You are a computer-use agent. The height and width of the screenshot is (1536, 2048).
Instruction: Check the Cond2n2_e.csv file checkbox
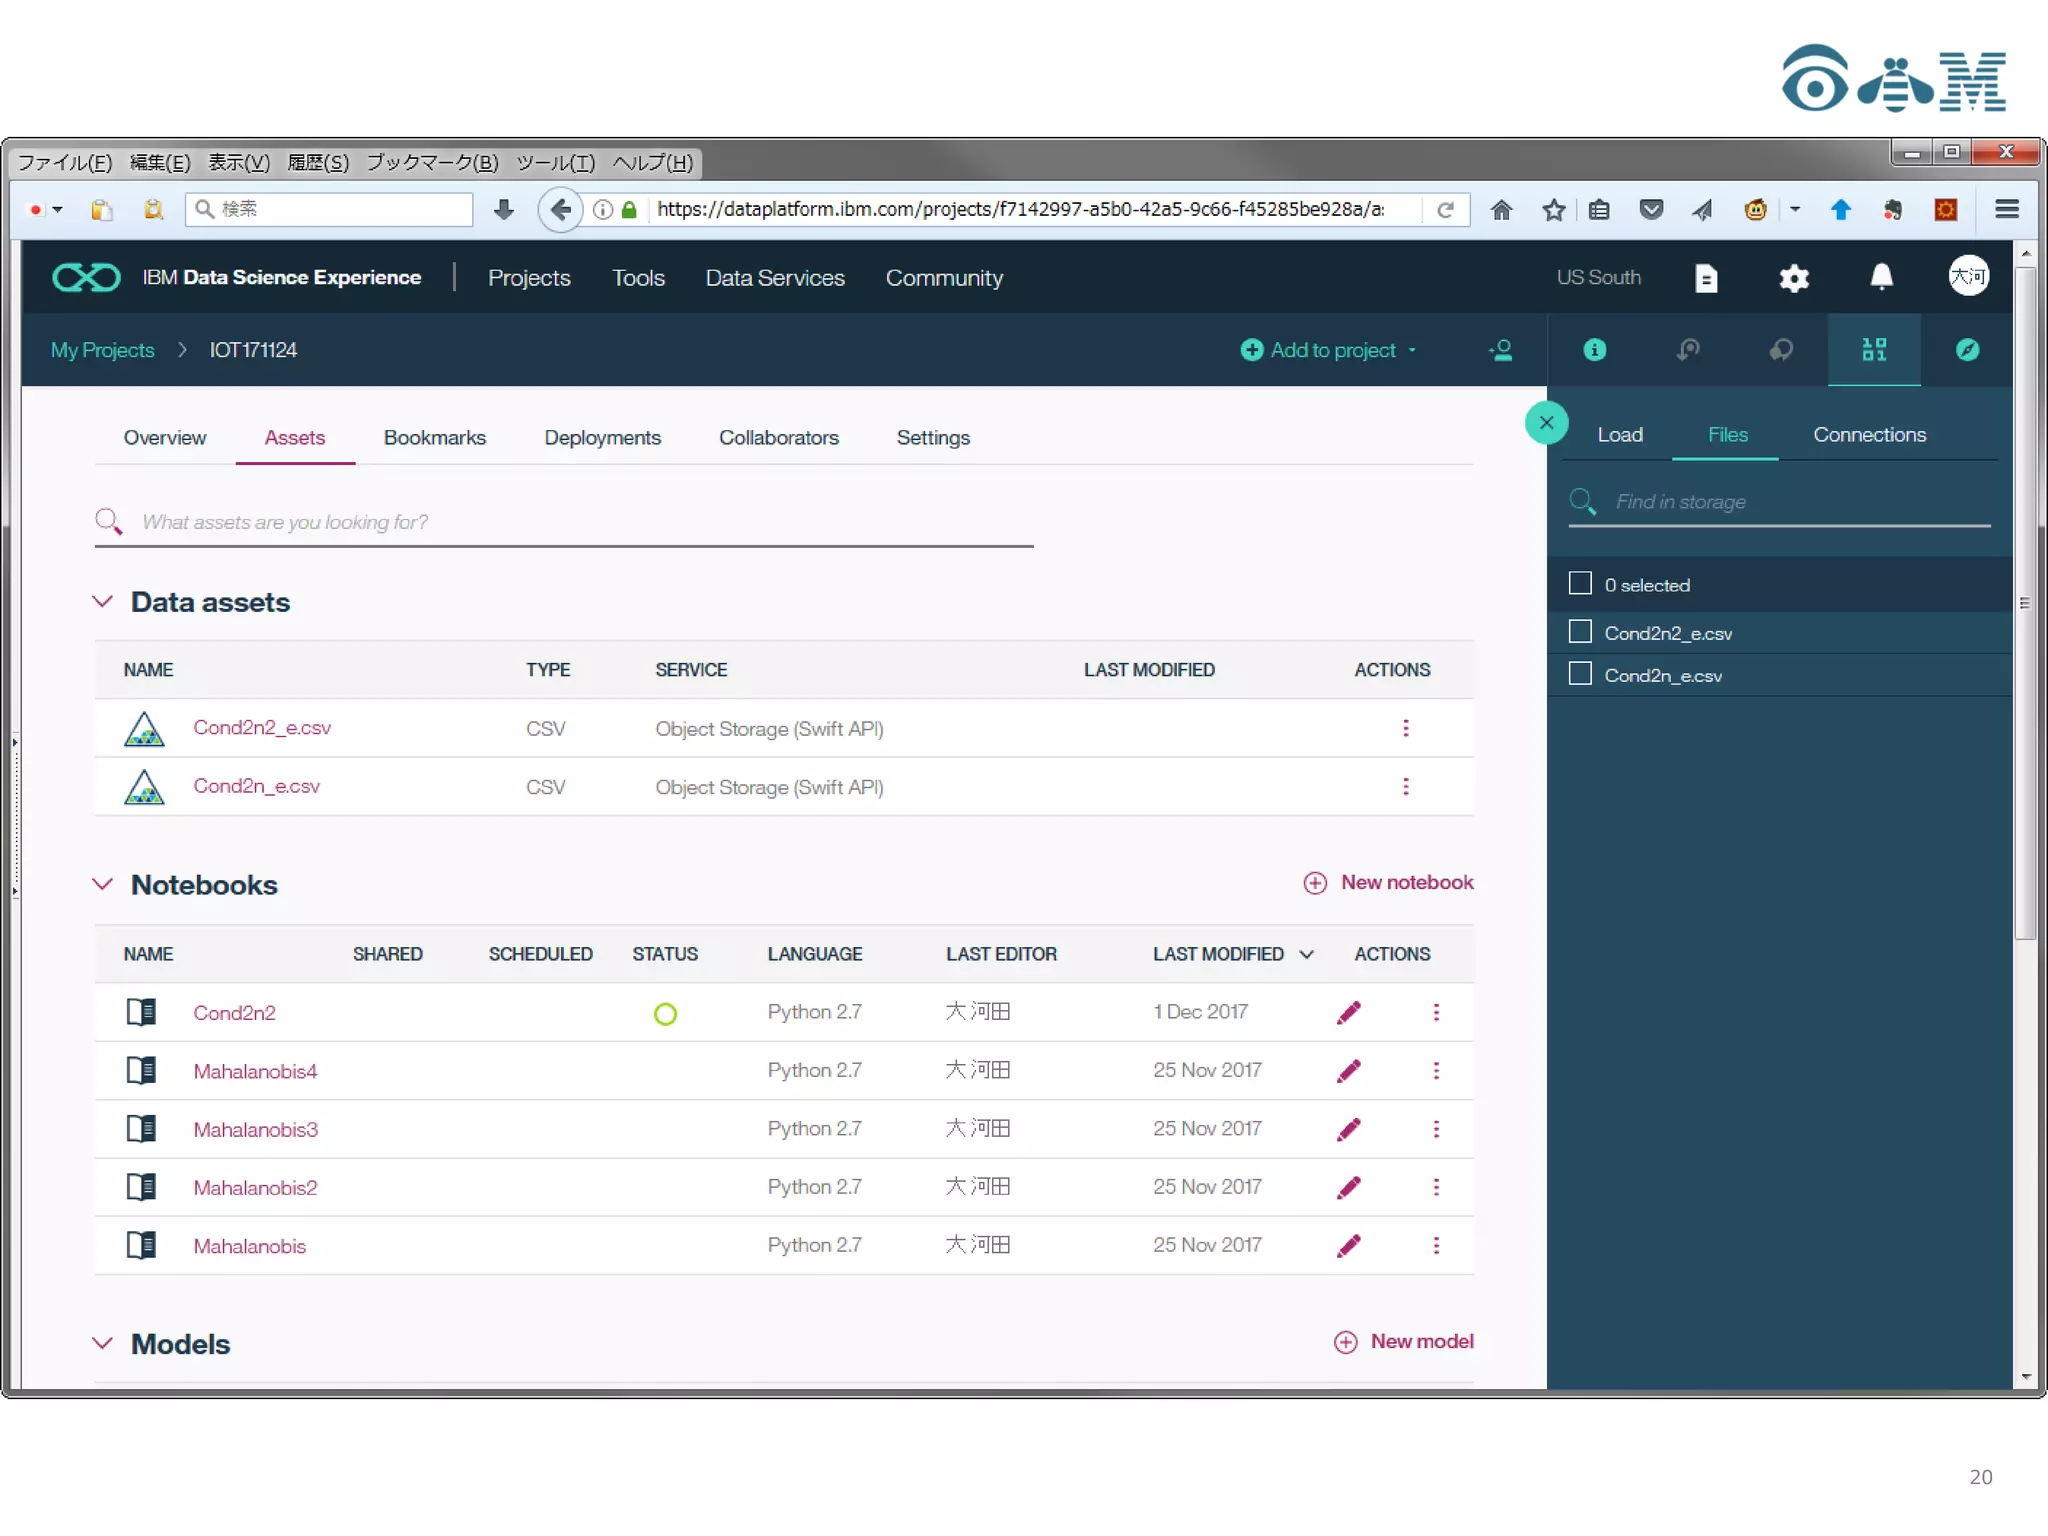coord(1580,632)
